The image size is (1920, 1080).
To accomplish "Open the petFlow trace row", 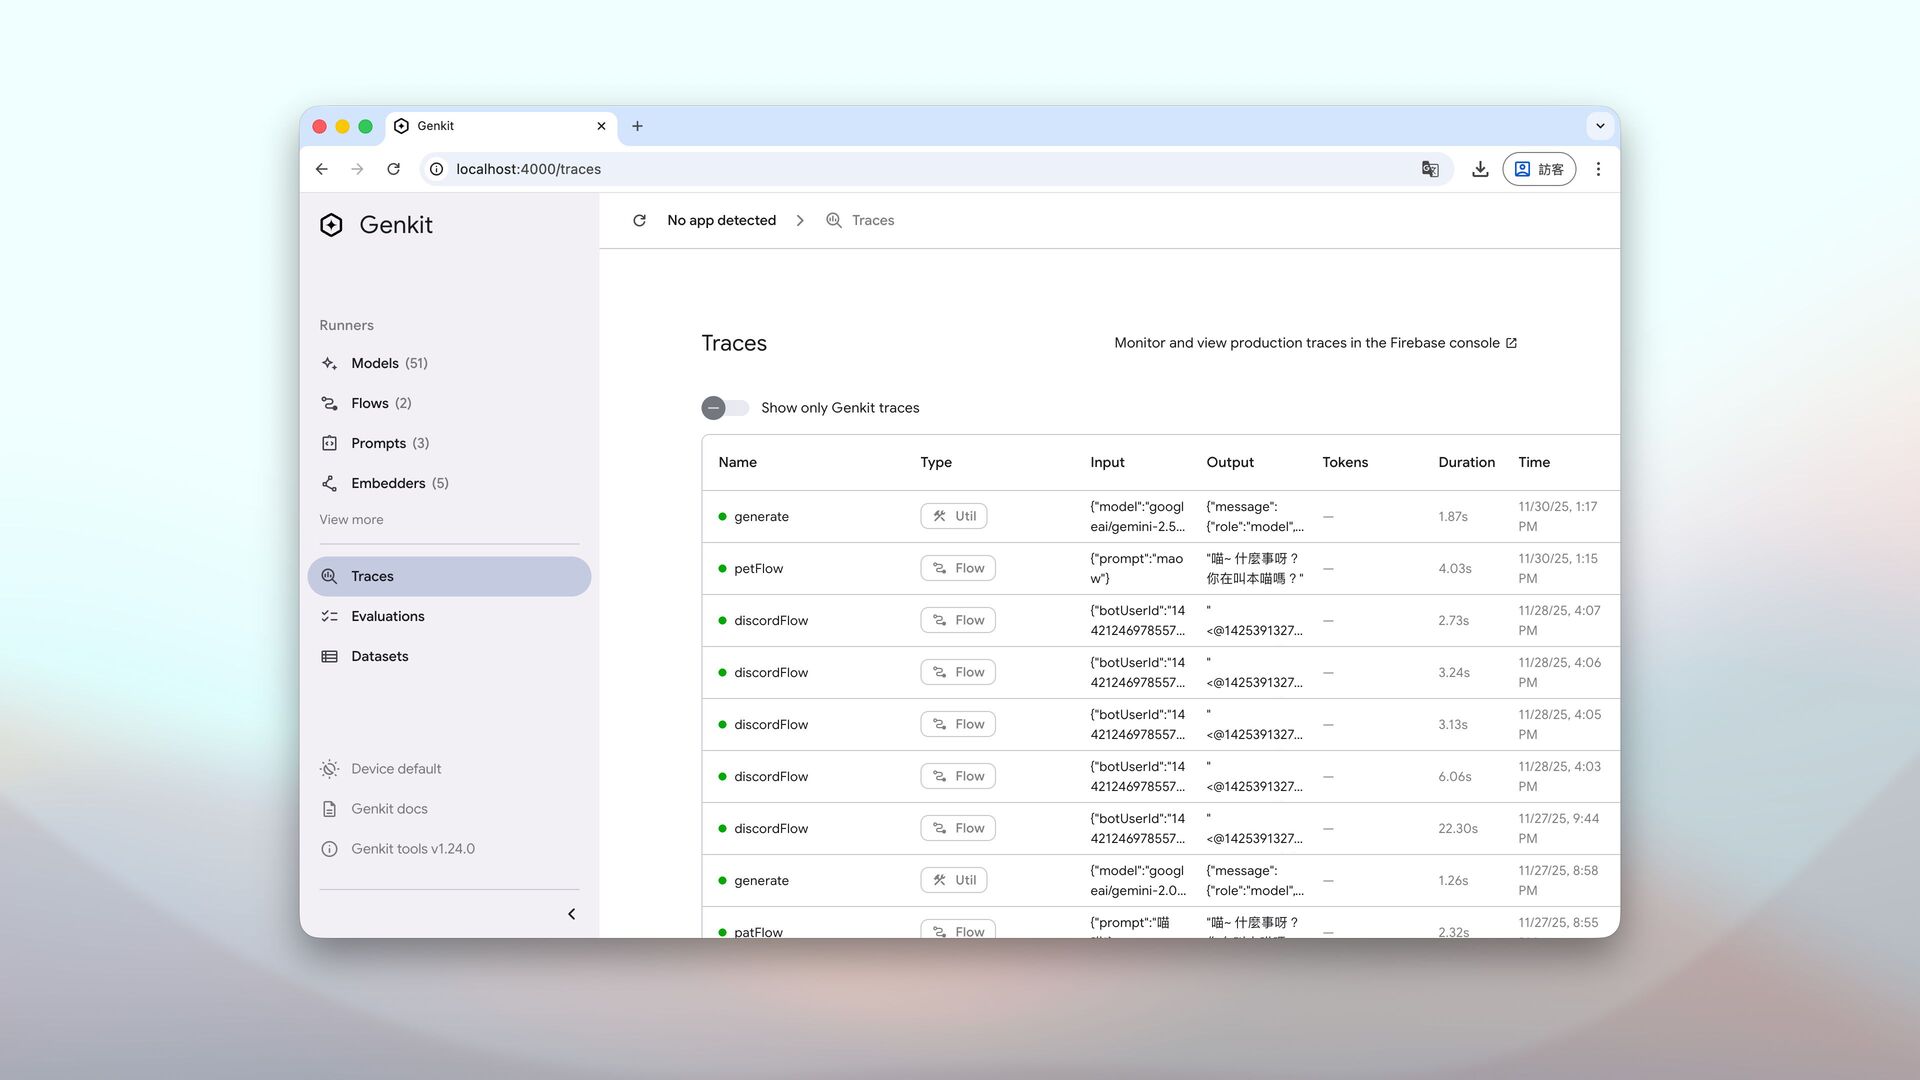I will 758,569.
